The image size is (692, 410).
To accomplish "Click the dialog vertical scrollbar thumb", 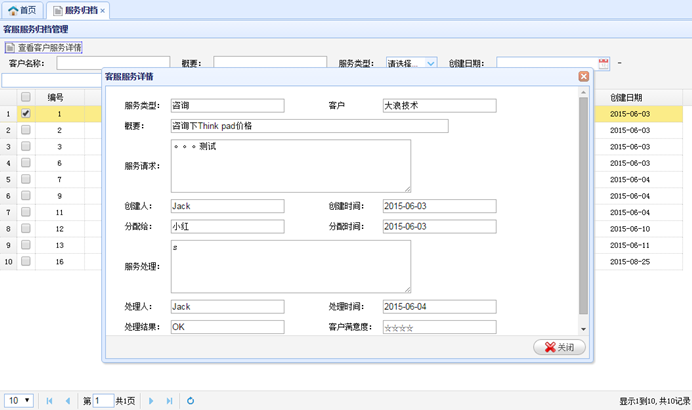I will tap(583, 206).
